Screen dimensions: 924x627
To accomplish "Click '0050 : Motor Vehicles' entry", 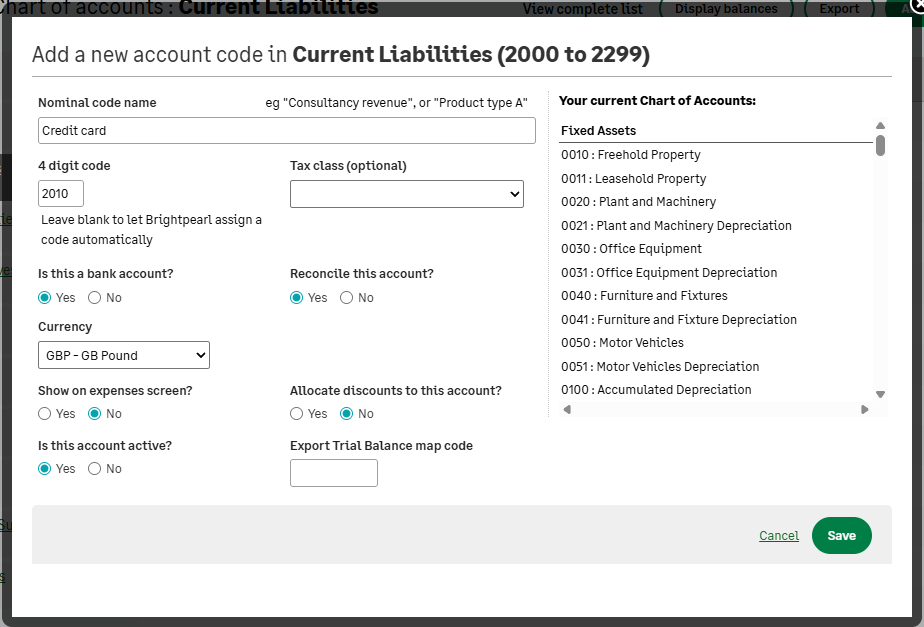I will pos(622,343).
